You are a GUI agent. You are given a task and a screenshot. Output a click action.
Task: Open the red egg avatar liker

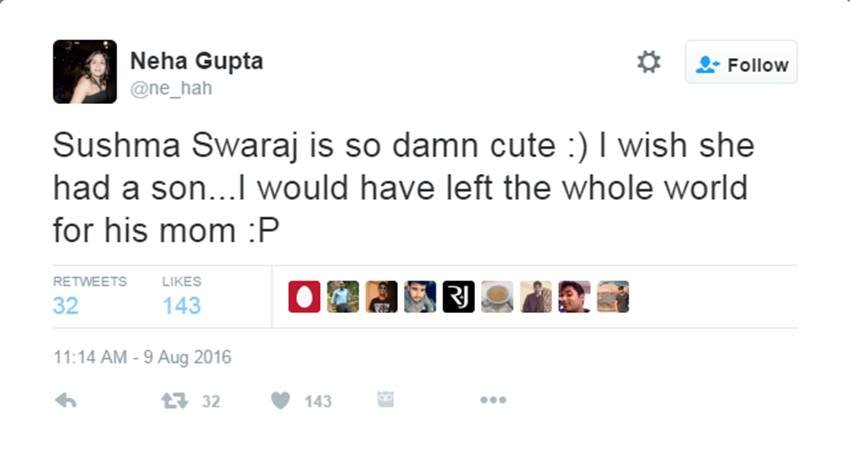pyautogui.click(x=304, y=297)
